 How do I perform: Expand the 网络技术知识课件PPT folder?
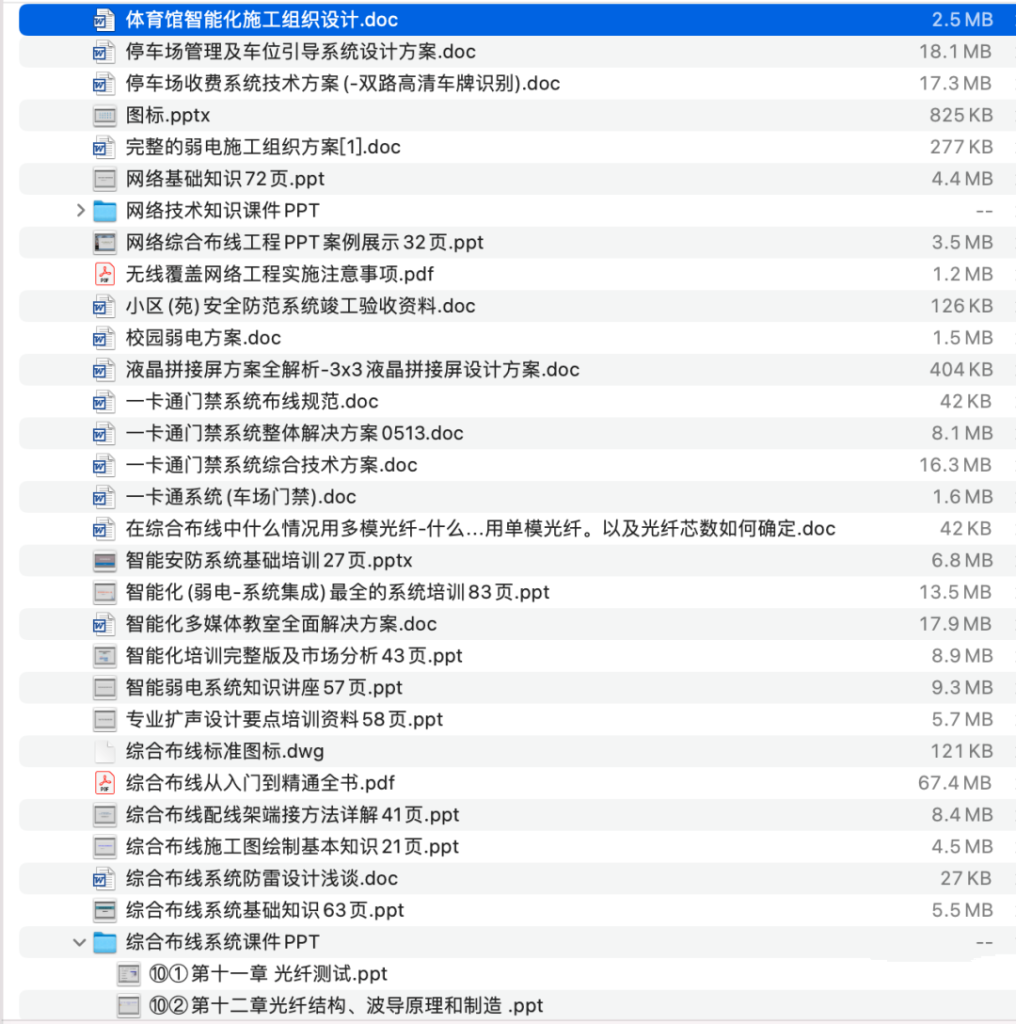(x=79, y=211)
